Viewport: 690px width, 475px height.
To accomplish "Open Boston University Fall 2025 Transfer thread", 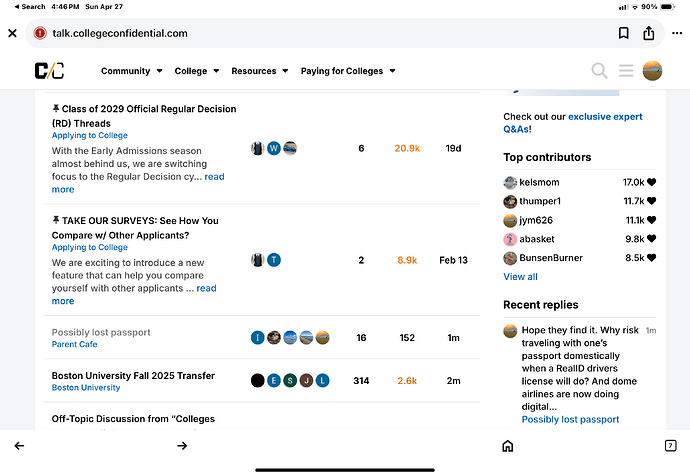I will tap(133, 376).
